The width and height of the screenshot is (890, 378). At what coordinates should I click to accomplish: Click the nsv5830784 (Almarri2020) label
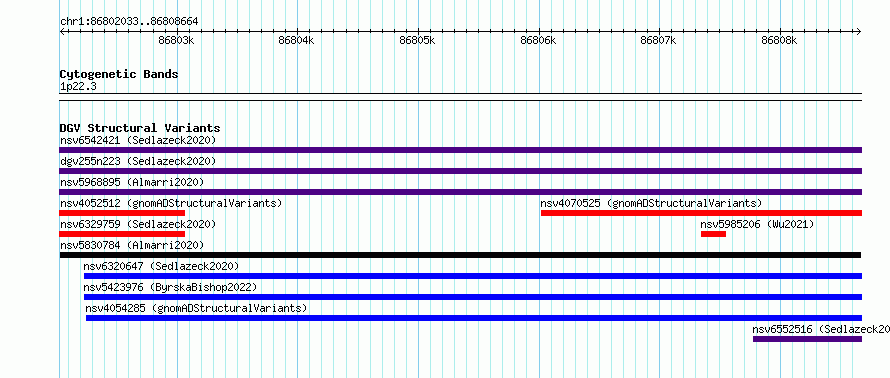132,245
